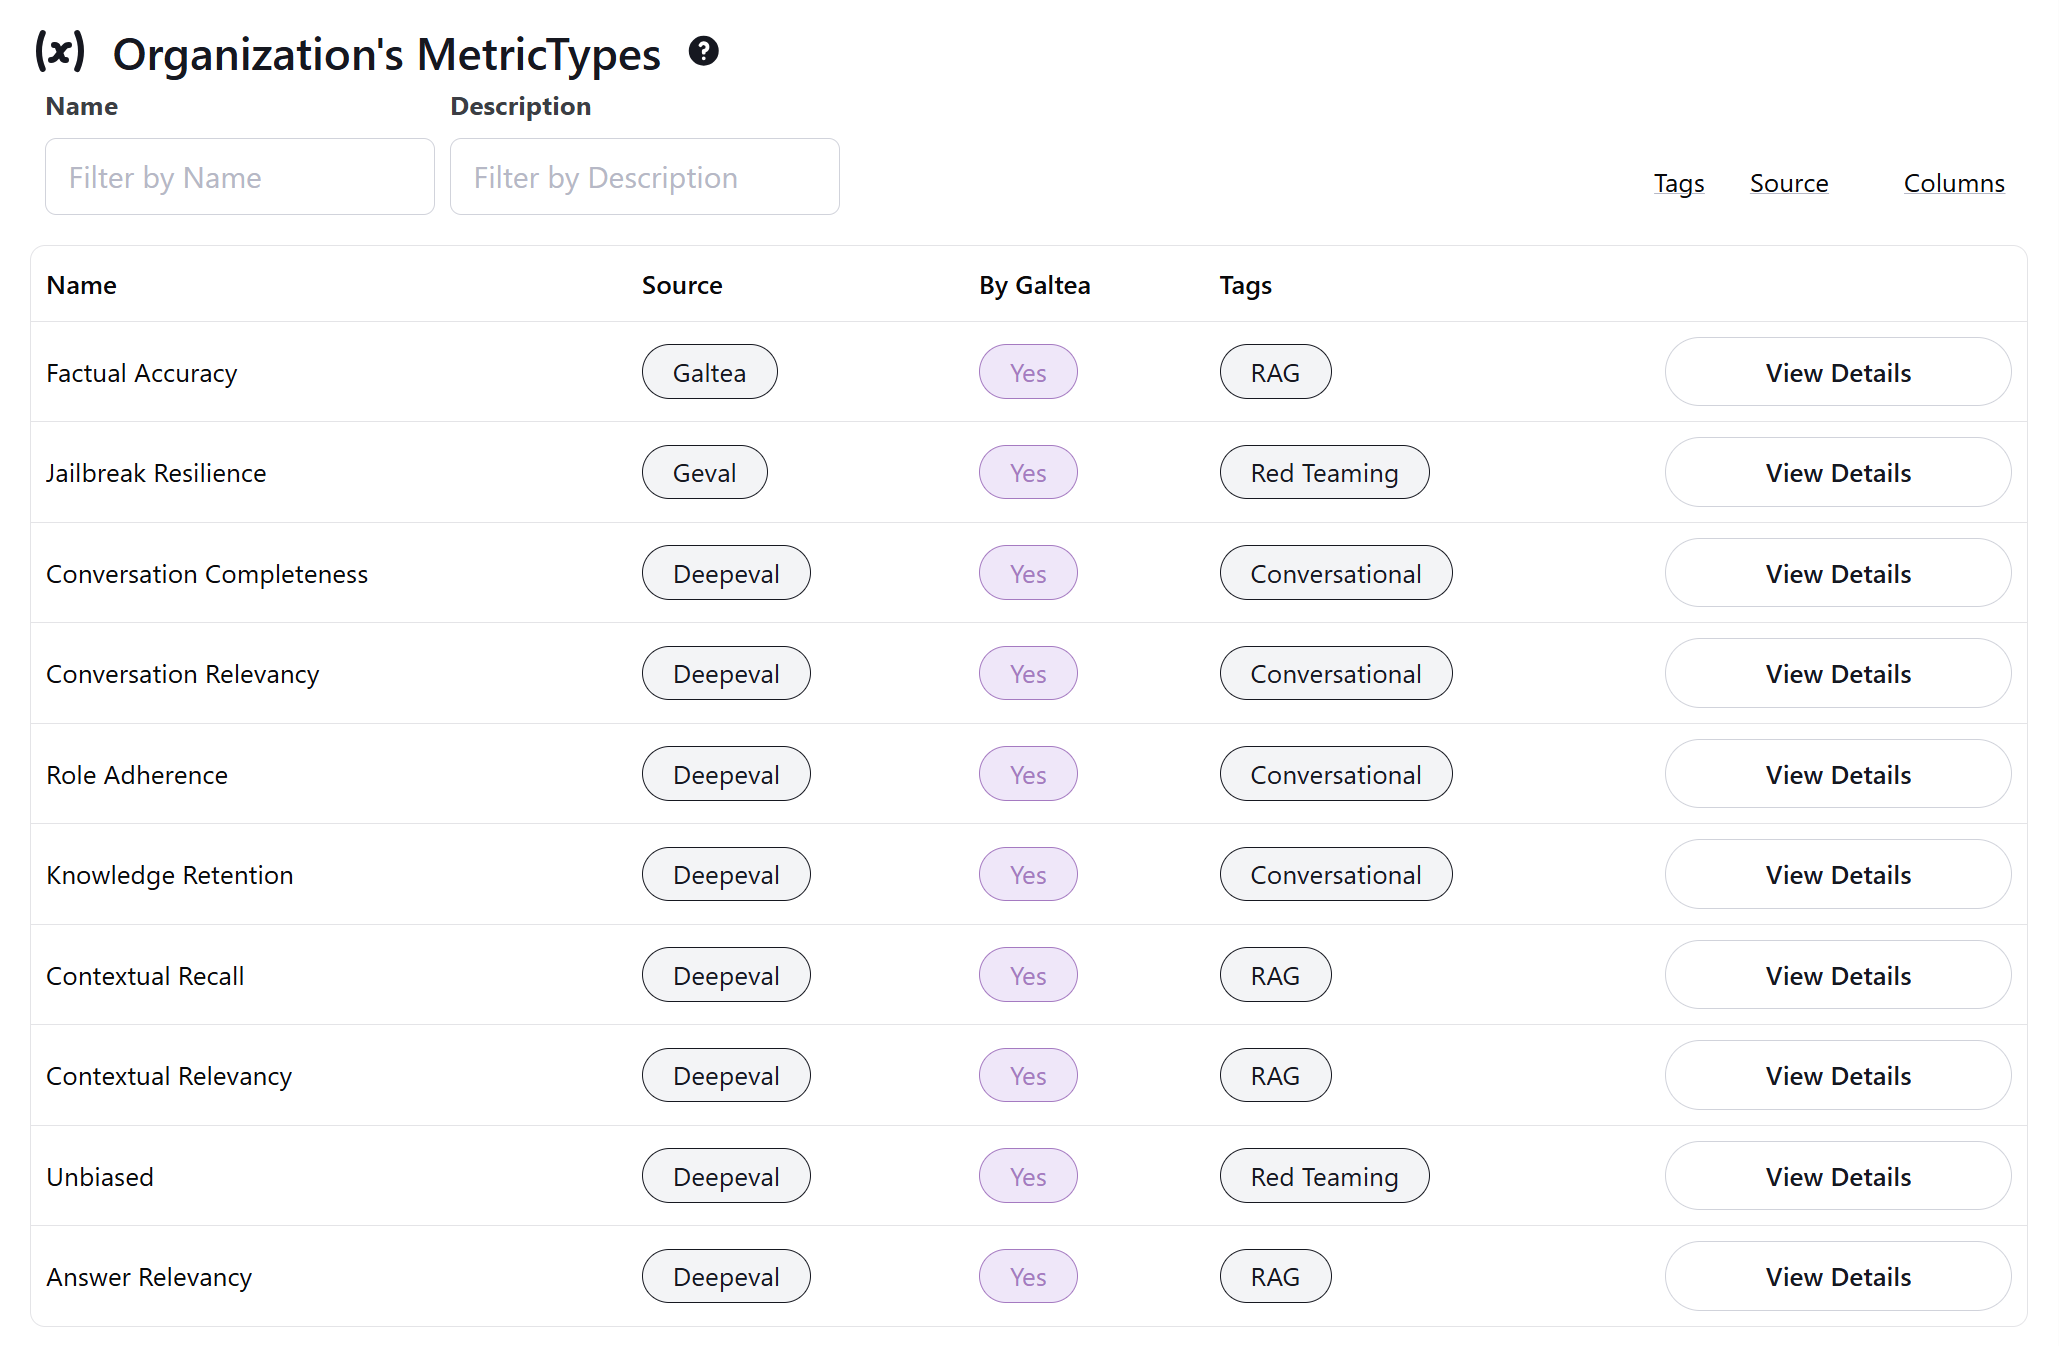The width and height of the screenshot is (2059, 1346).
Task: View Details for Factual Accuracy
Action: (1837, 372)
